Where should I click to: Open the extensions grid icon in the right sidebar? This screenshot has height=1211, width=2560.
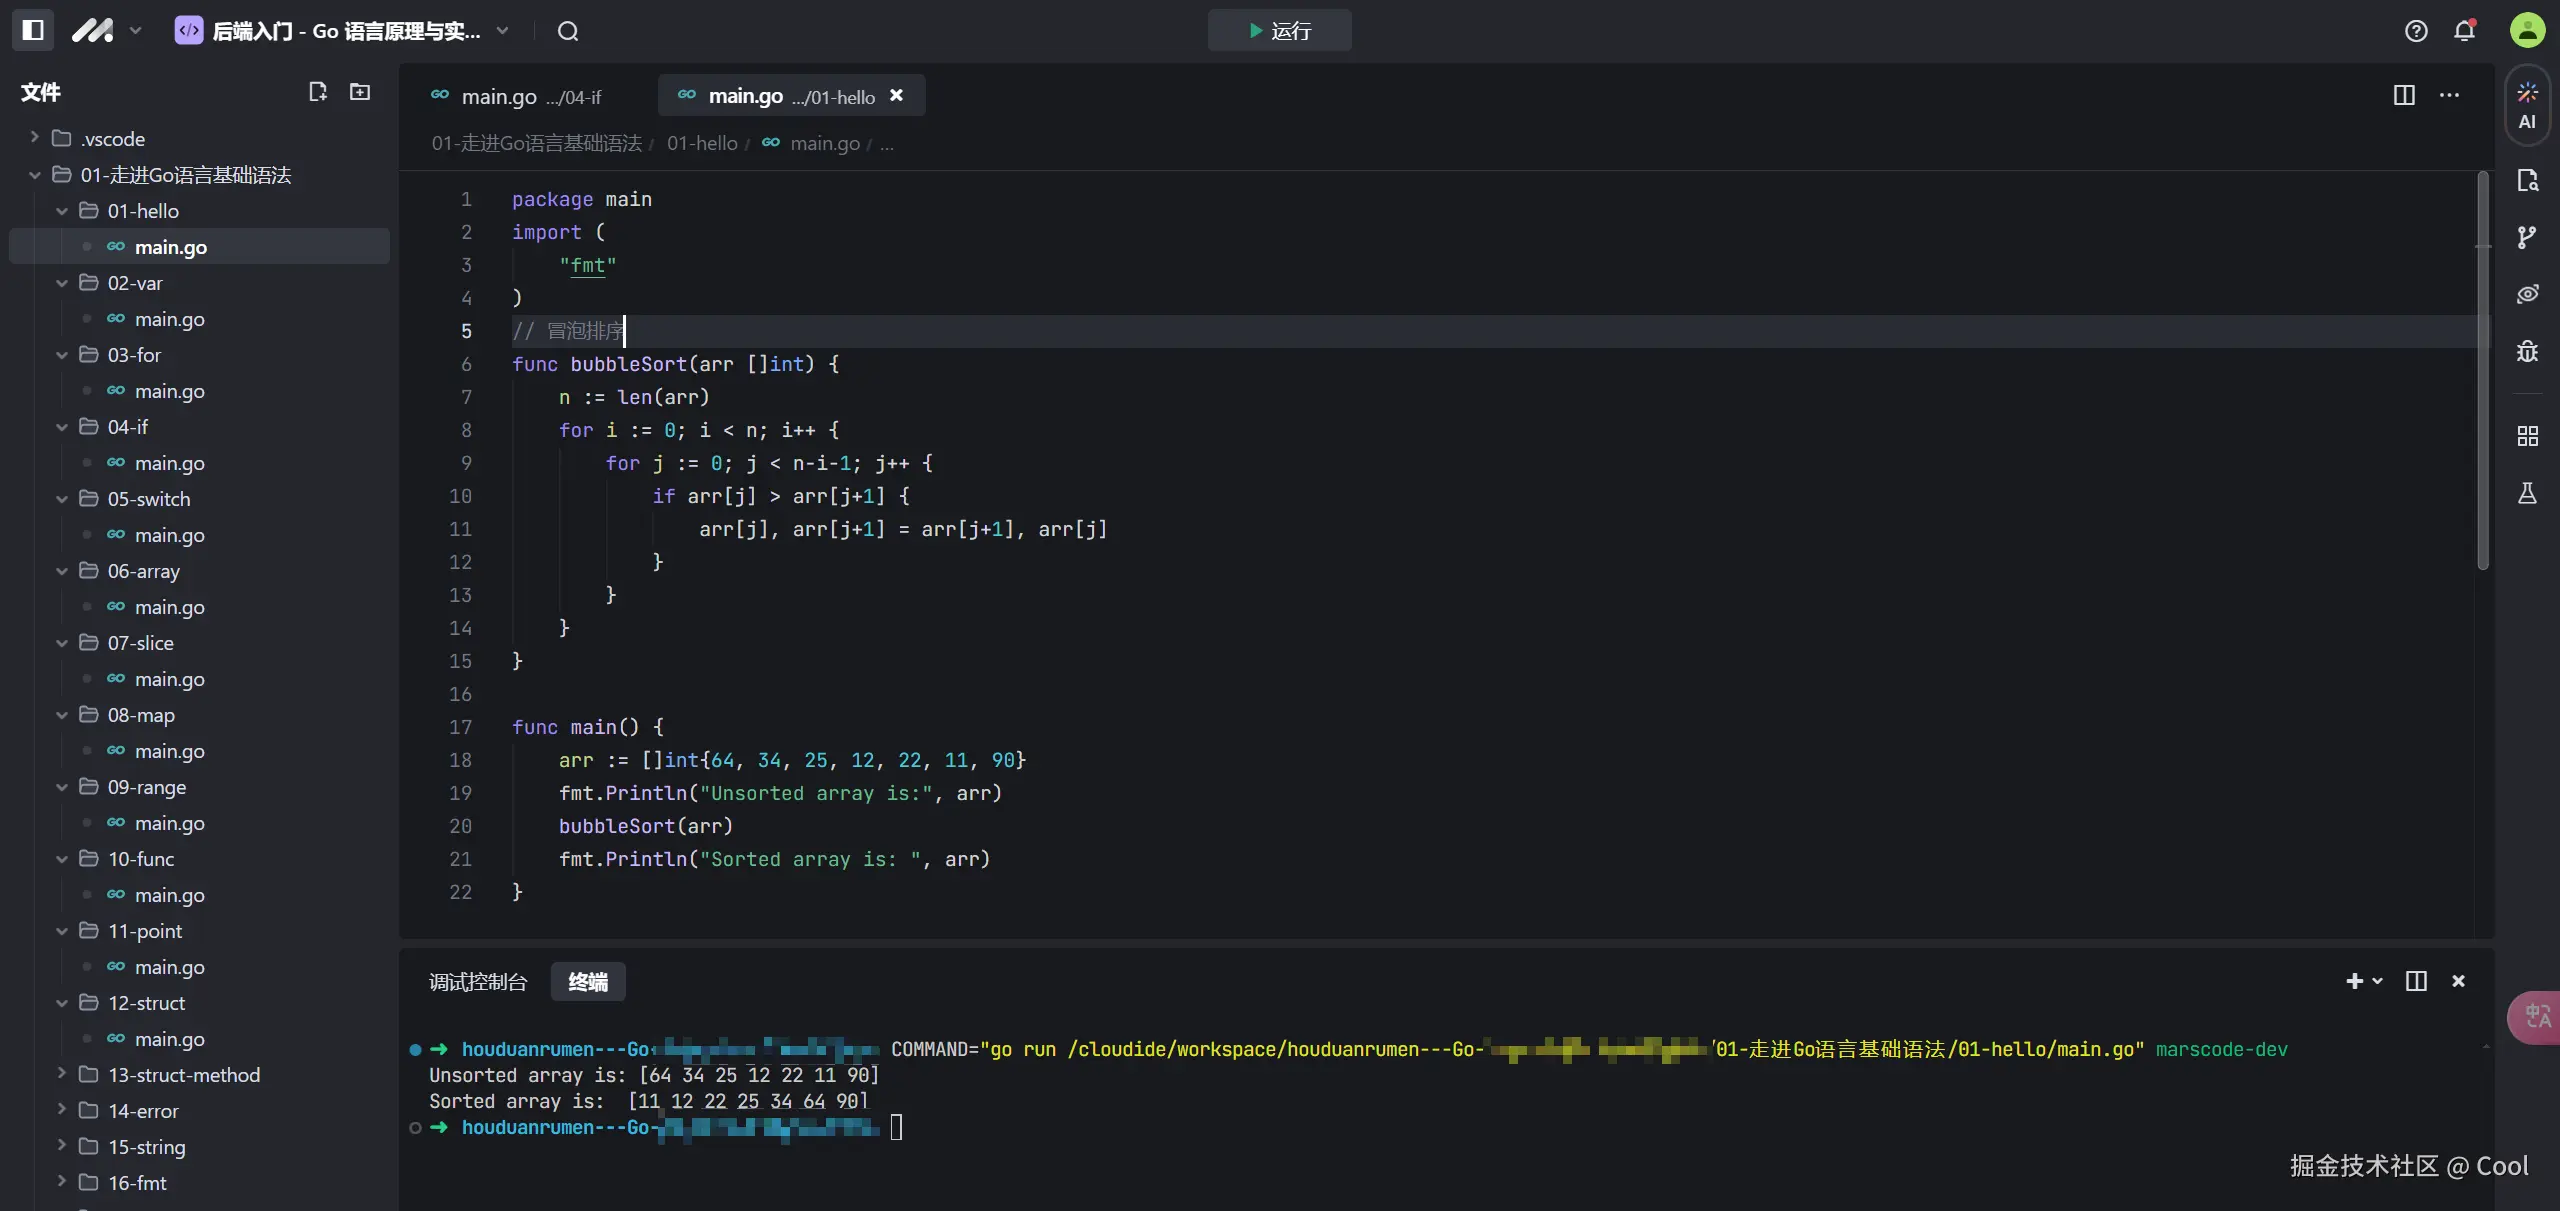point(2527,436)
